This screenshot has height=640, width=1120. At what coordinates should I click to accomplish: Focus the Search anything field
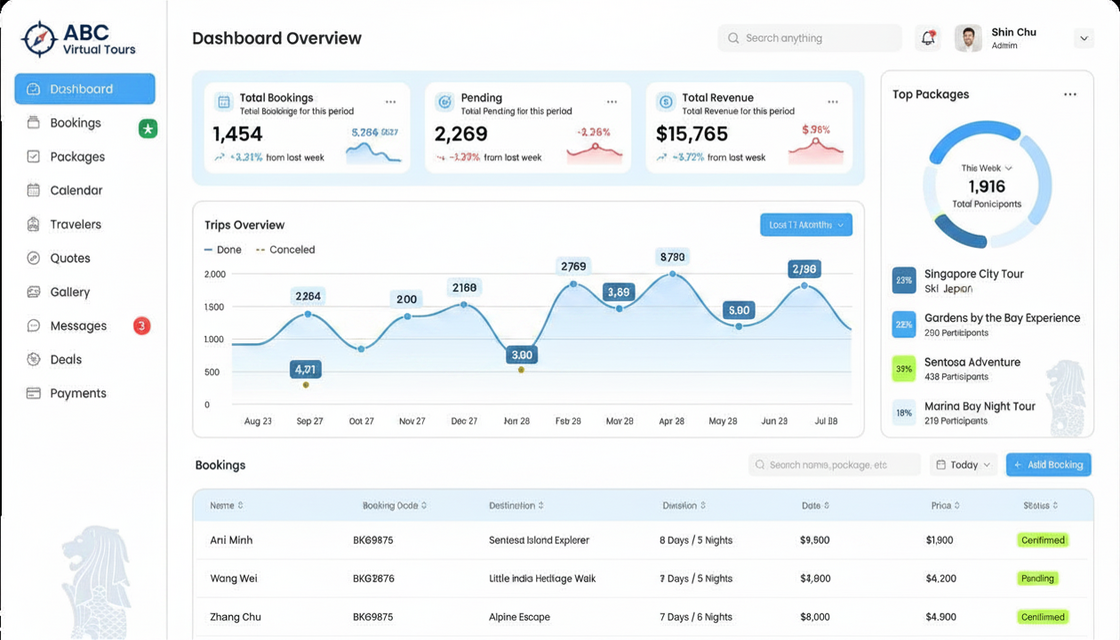(x=809, y=38)
